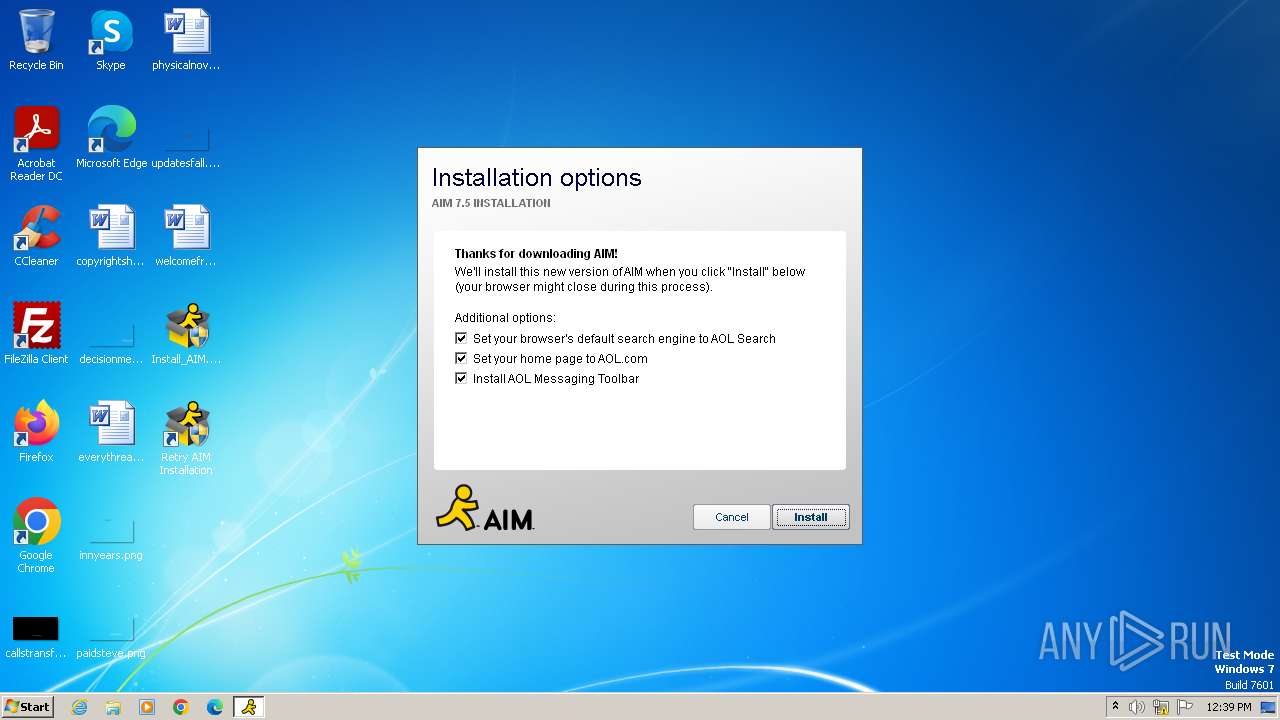The width and height of the screenshot is (1280, 720).
Task: Select the CCleaner desktop shortcut
Action: pos(36,236)
